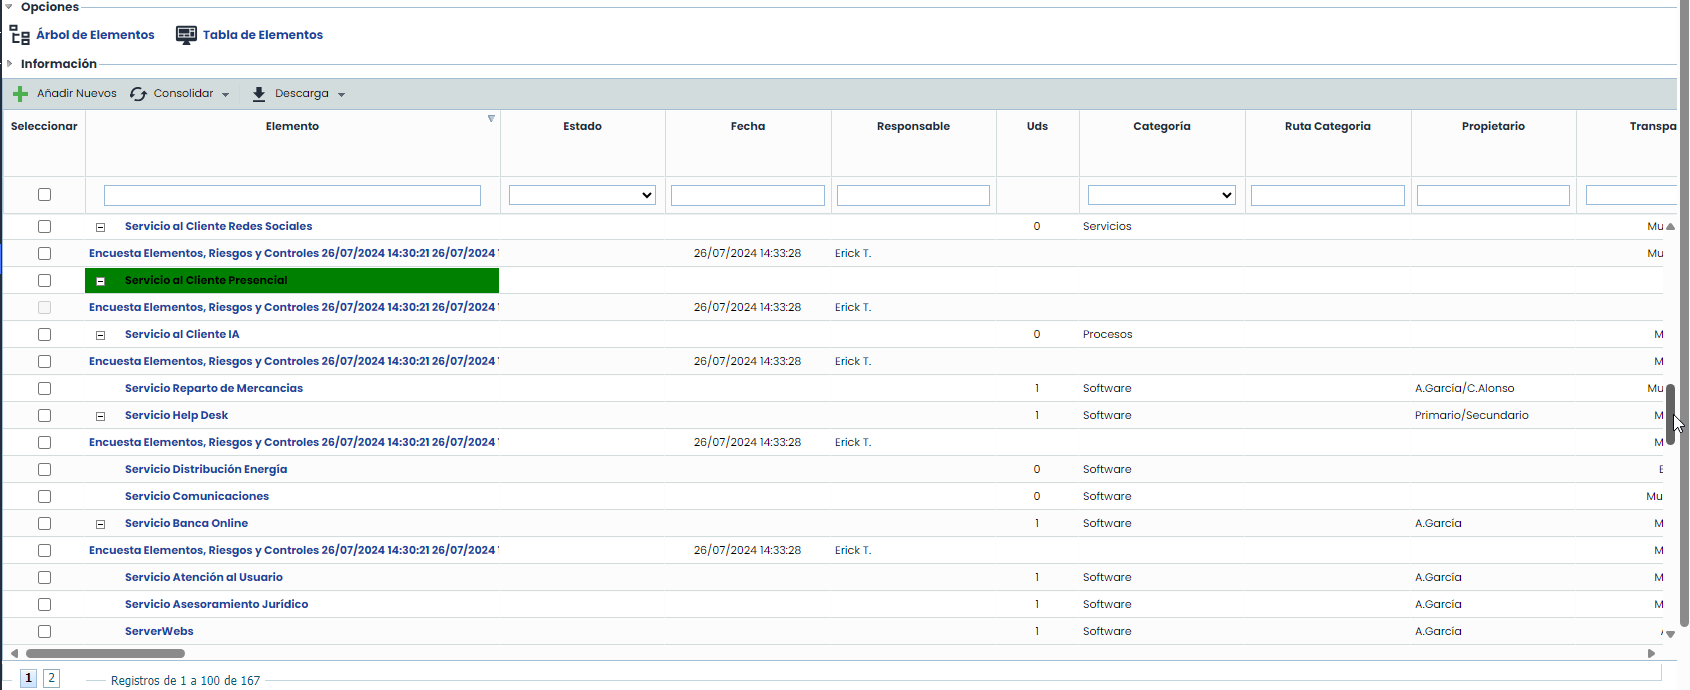Open Servicio Asesoramiento Jurídico element link
The height and width of the screenshot is (690, 1690).
216,604
